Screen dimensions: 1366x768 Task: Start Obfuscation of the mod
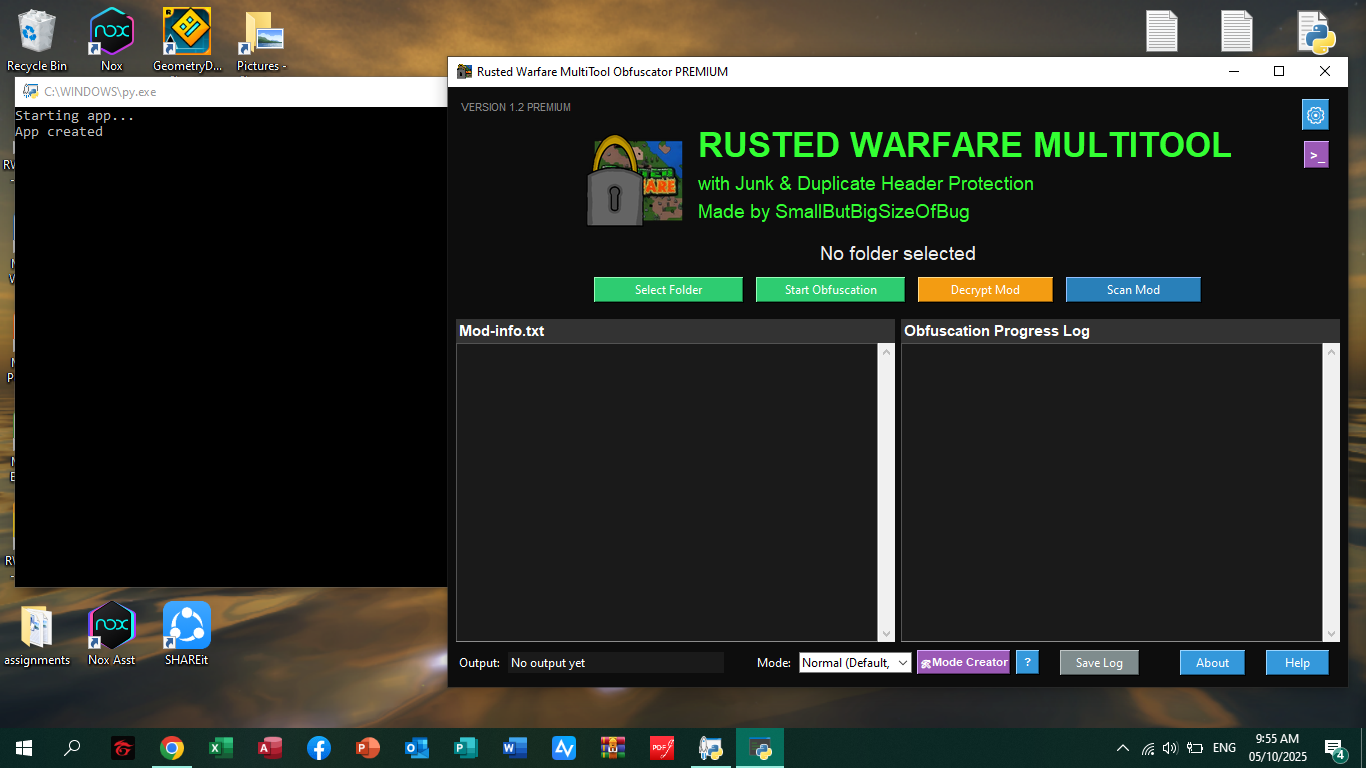[830, 289]
